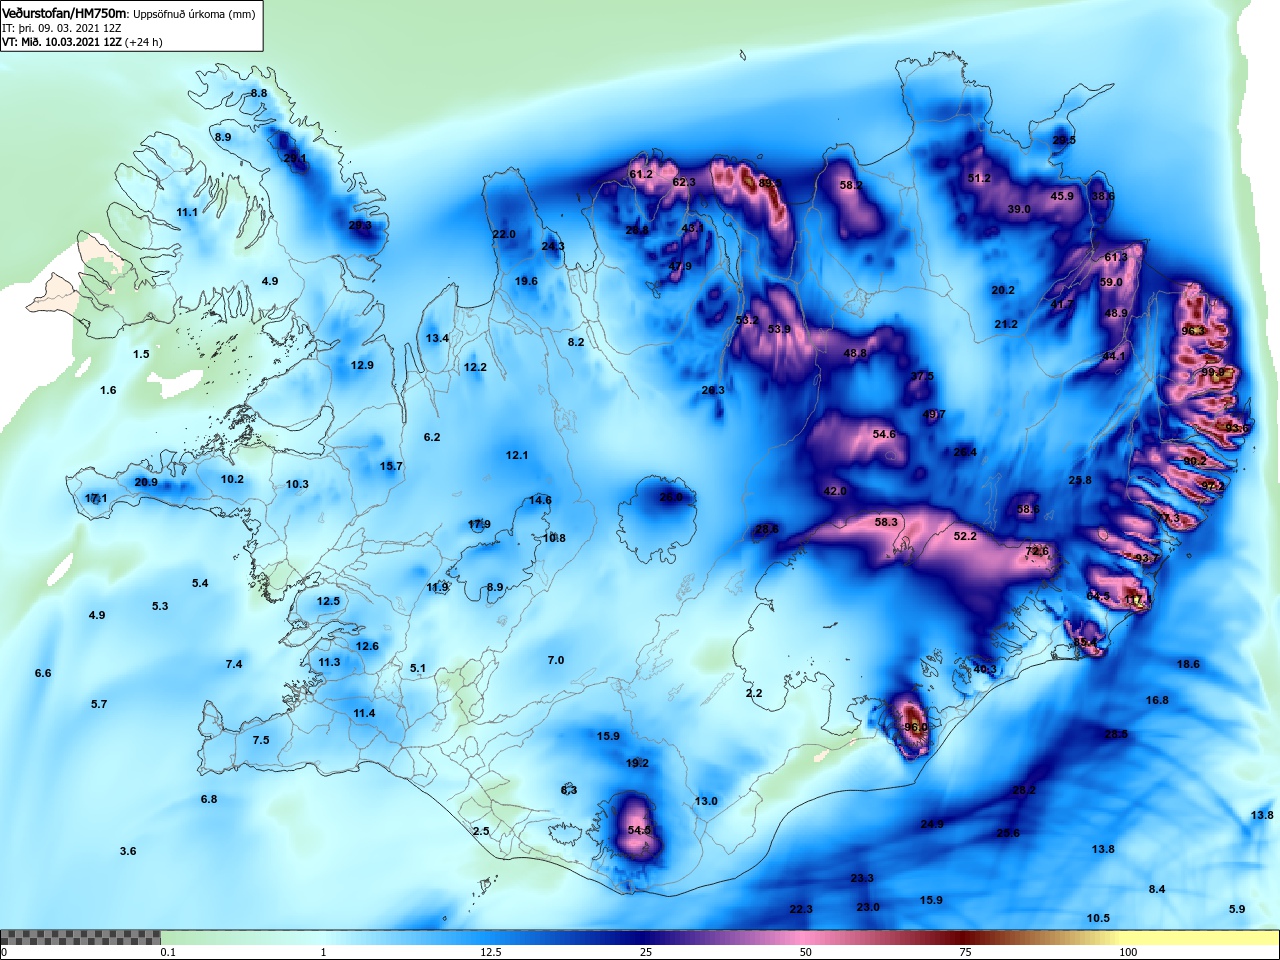Click the Veðurstofan/HM750m title text
The height and width of the screenshot is (960, 1280).
pos(65,13)
